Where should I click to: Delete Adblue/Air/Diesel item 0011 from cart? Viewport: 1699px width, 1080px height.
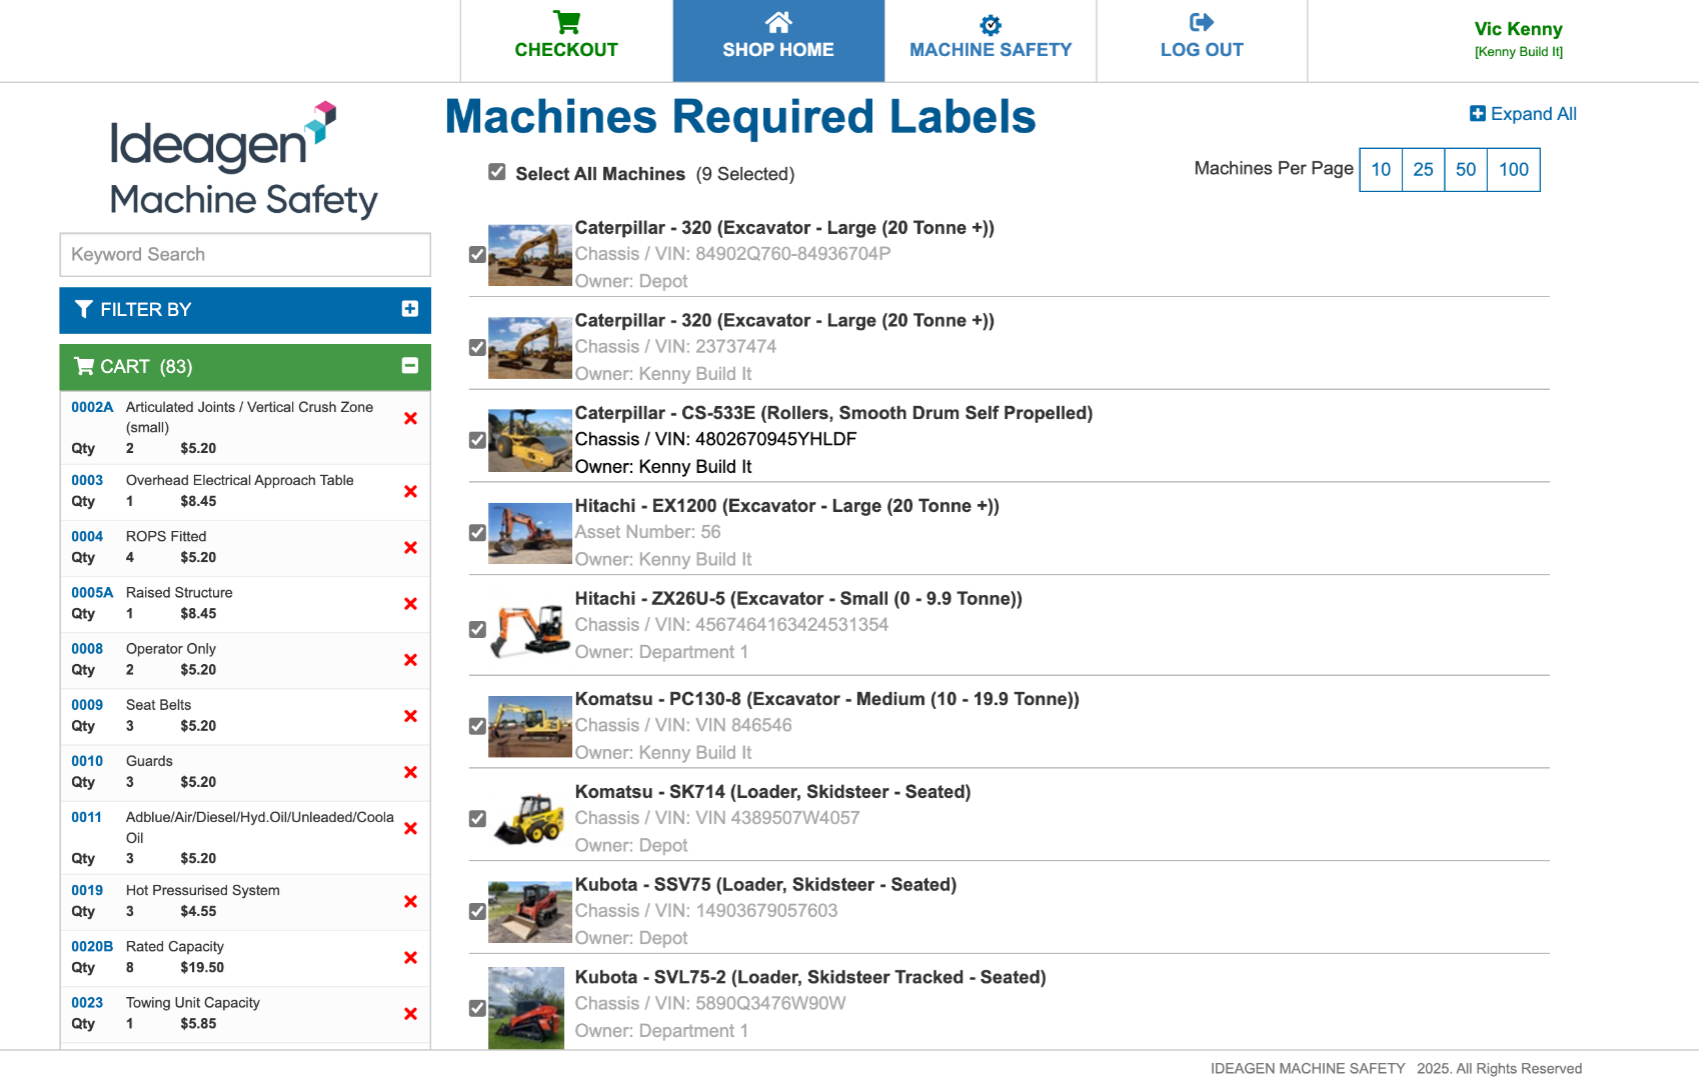tap(410, 828)
